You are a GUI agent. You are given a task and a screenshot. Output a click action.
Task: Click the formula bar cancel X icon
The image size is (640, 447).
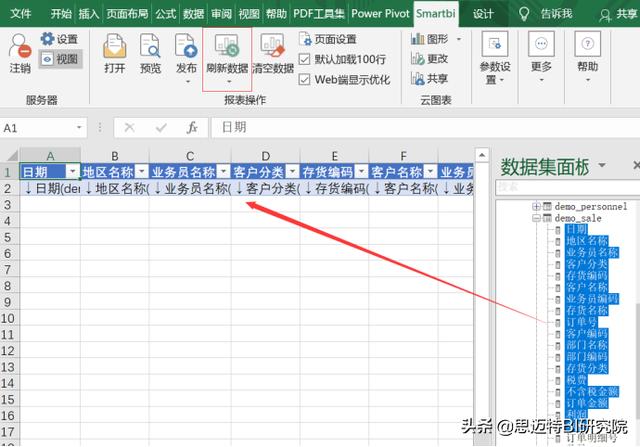pyautogui.click(x=129, y=128)
